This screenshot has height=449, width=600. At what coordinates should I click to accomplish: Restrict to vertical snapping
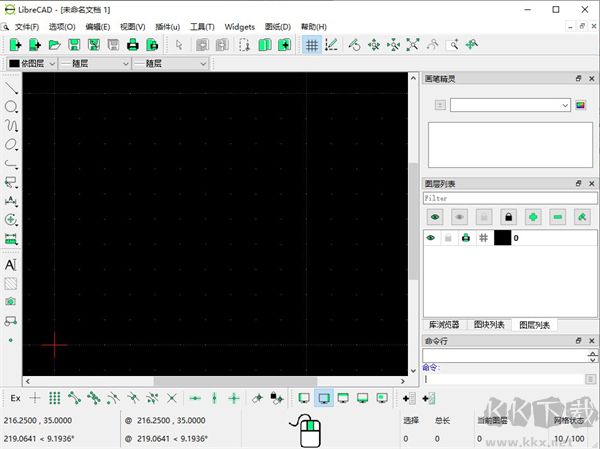click(x=214, y=398)
